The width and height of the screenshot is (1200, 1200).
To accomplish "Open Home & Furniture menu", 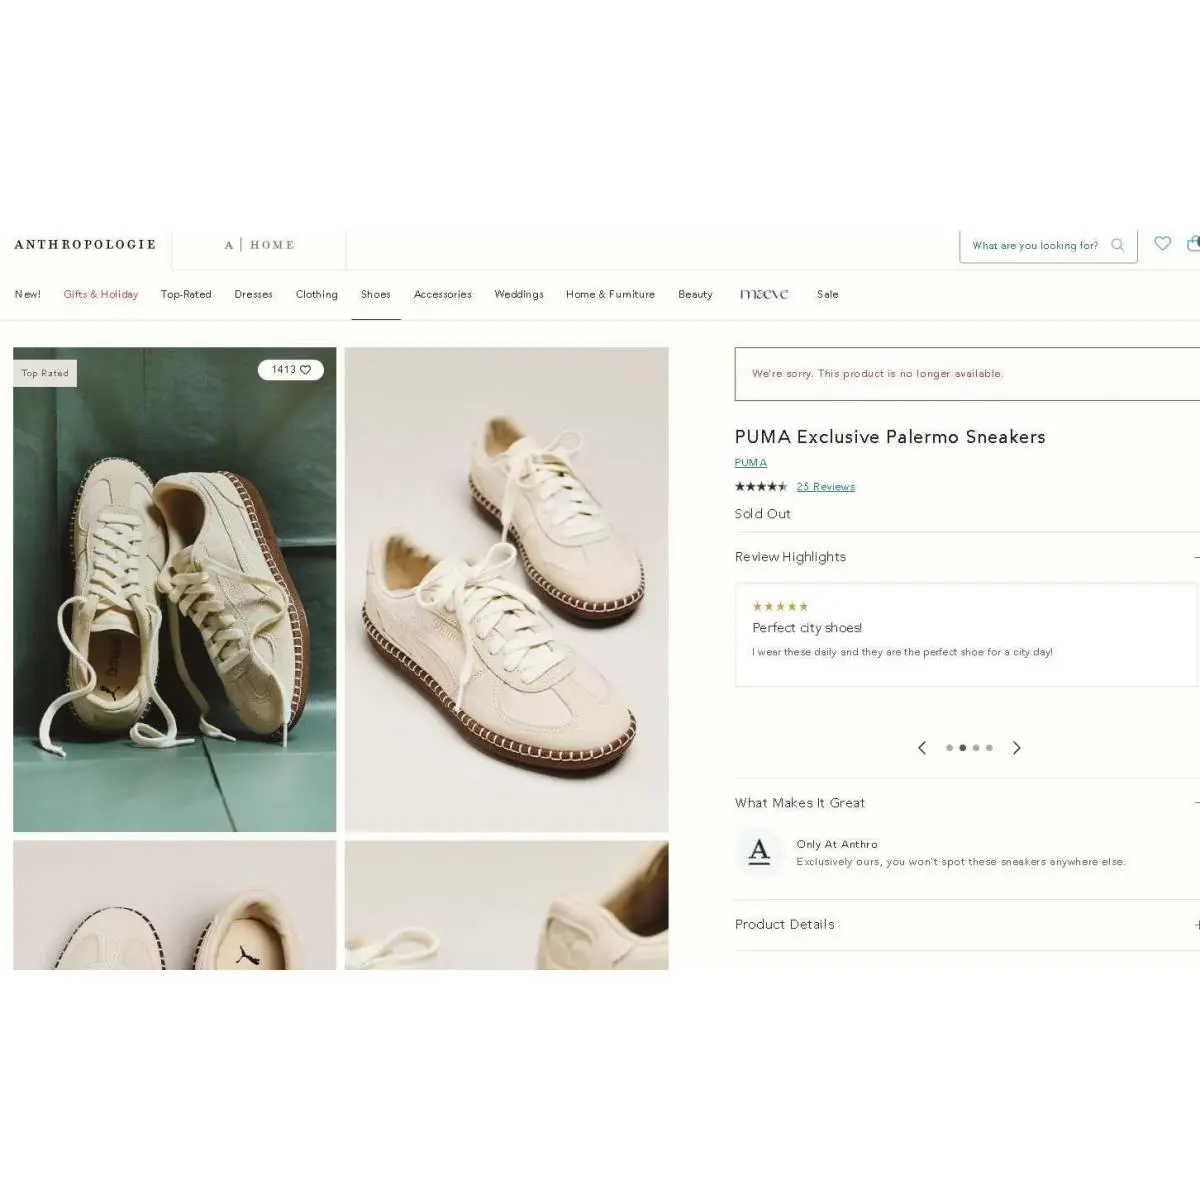I will (x=610, y=294).
